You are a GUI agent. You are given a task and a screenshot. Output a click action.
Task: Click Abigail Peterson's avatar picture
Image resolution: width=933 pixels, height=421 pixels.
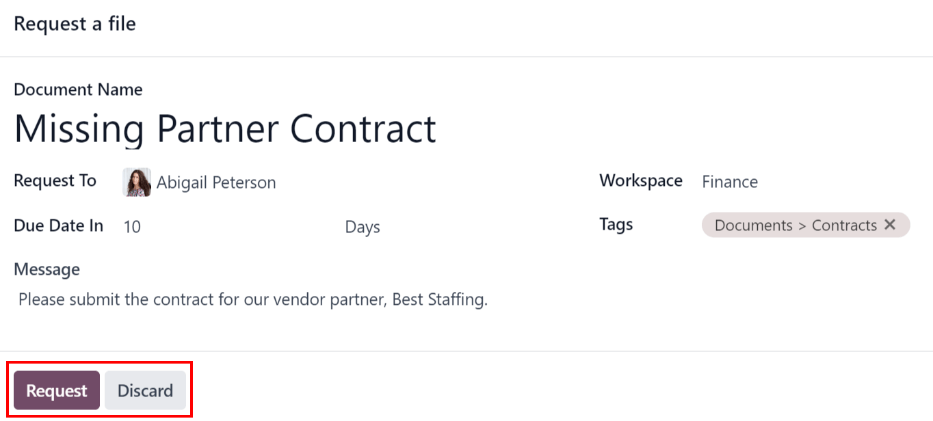coord(136,182)
